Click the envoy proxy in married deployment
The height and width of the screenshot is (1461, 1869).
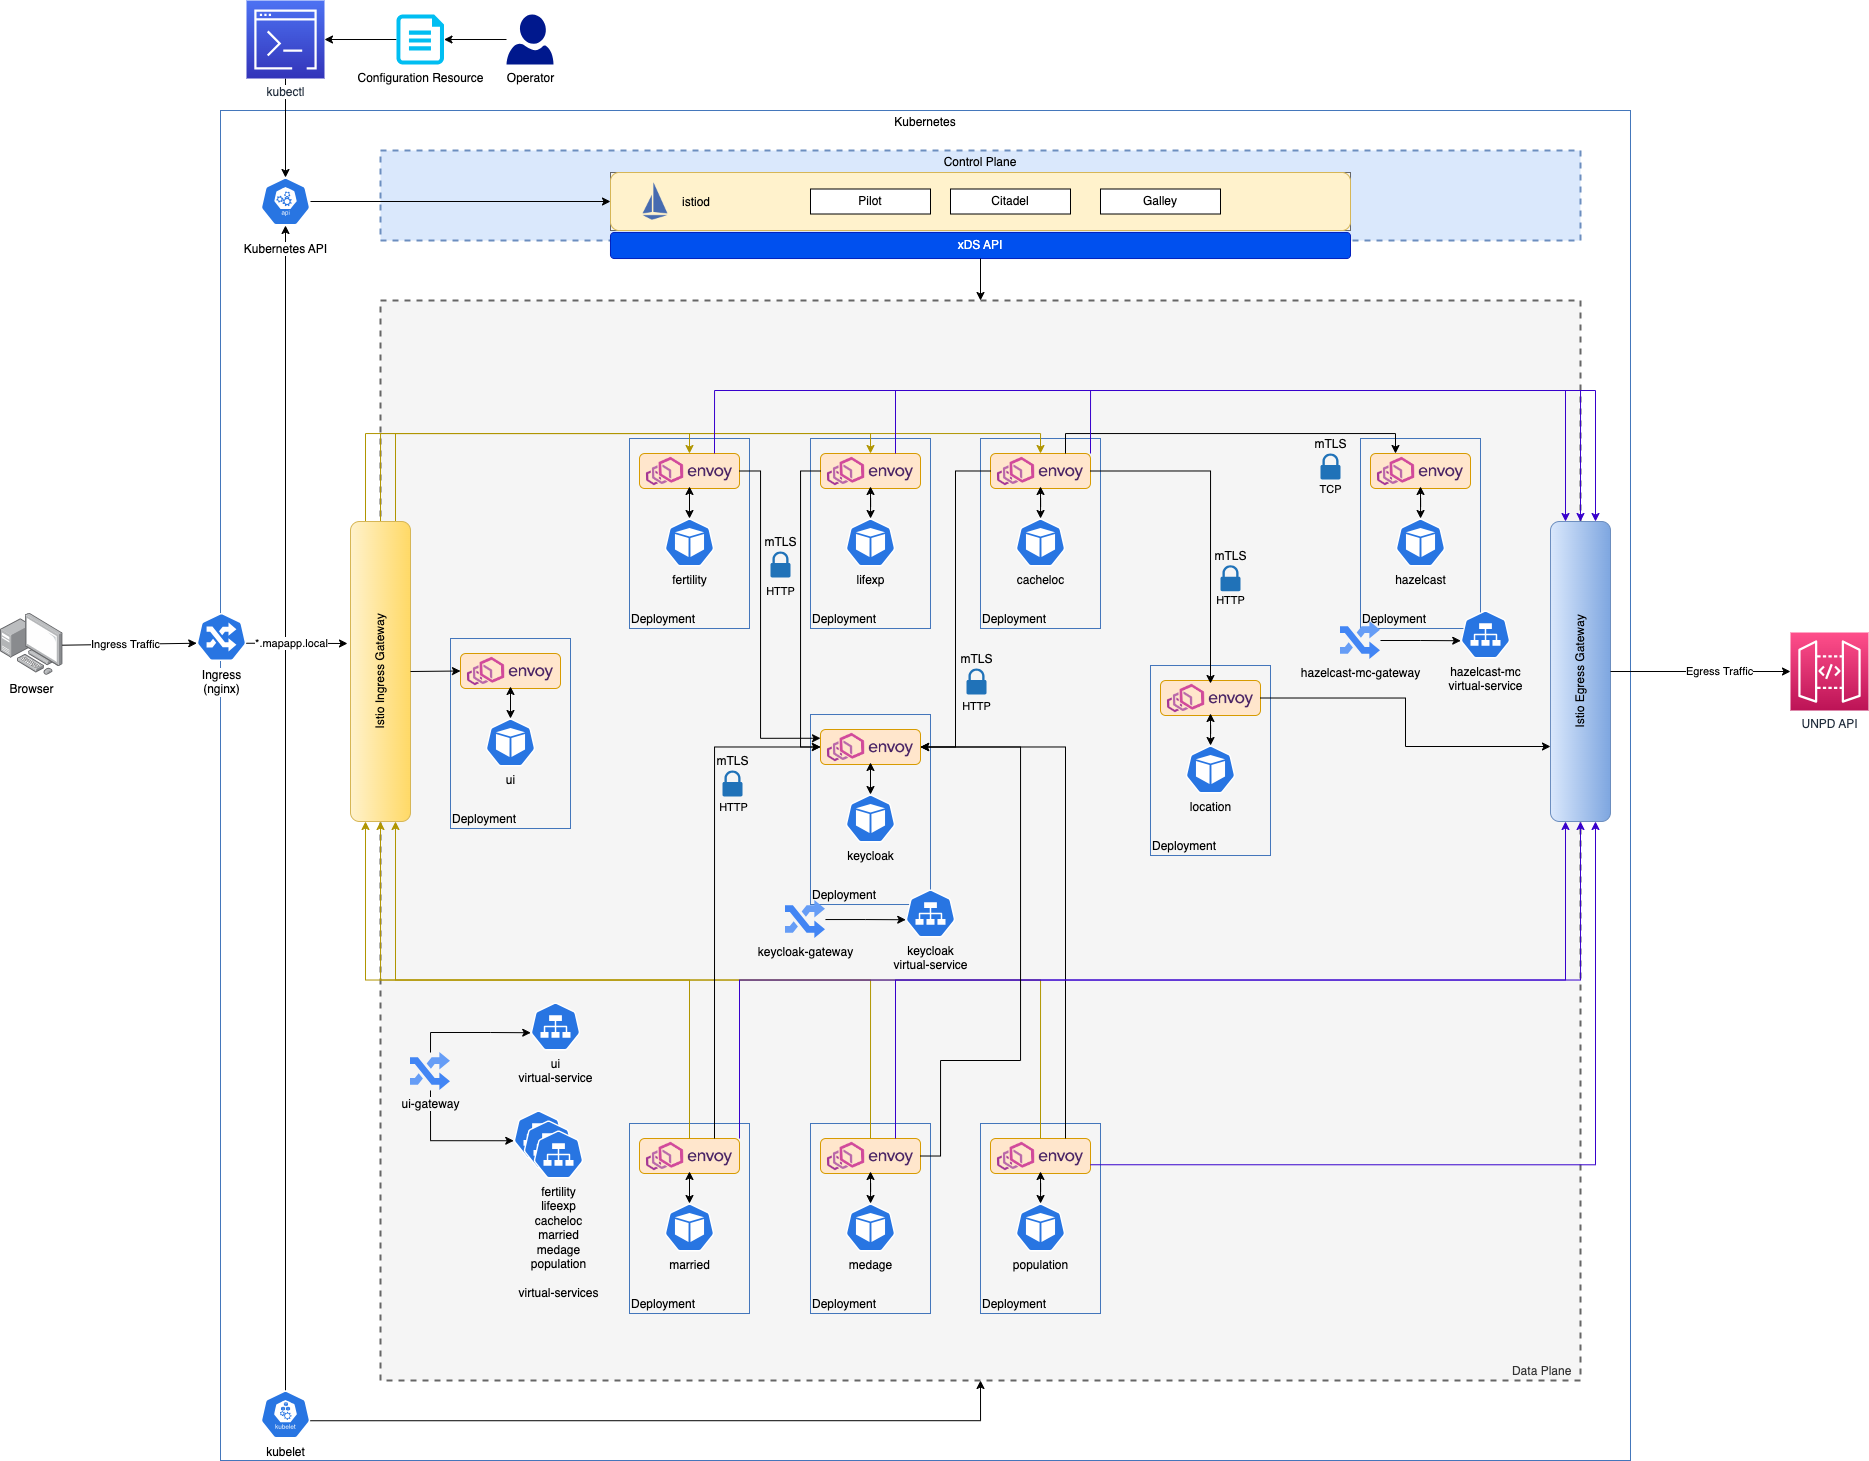click(689, 1156)
